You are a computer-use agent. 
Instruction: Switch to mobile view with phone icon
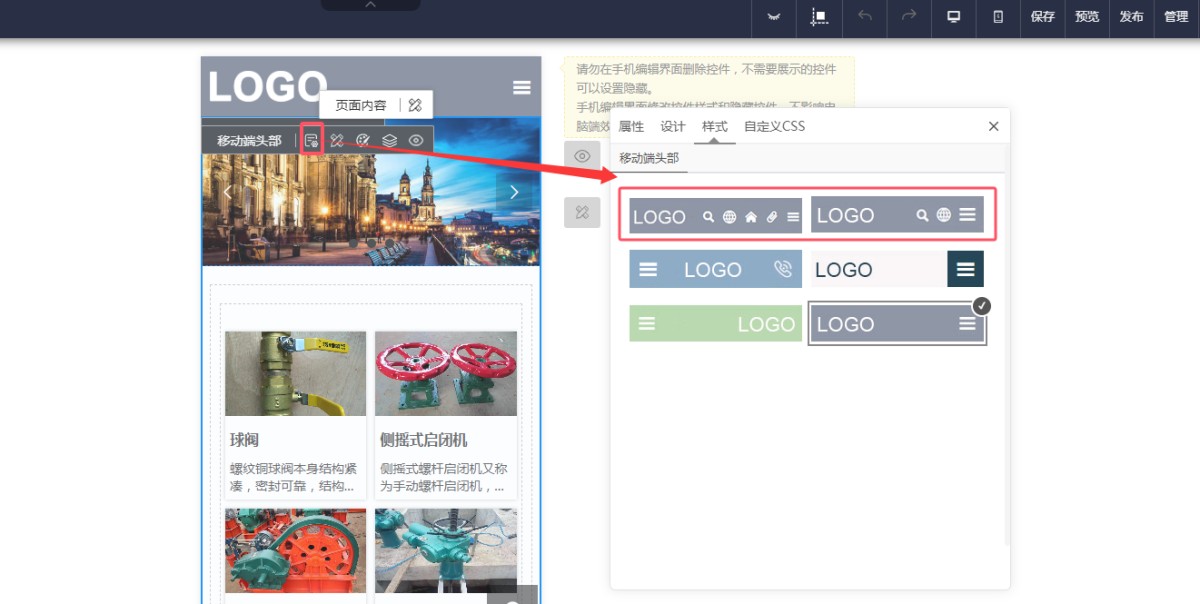point(998,17)
